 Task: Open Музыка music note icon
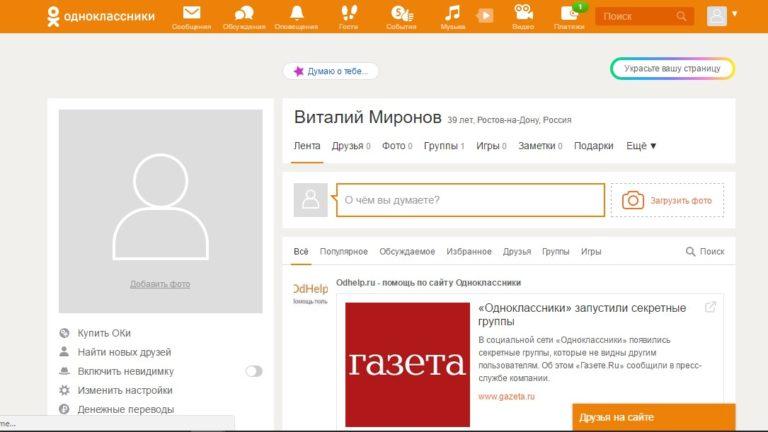pyautogui.click(x=453, y=15)
